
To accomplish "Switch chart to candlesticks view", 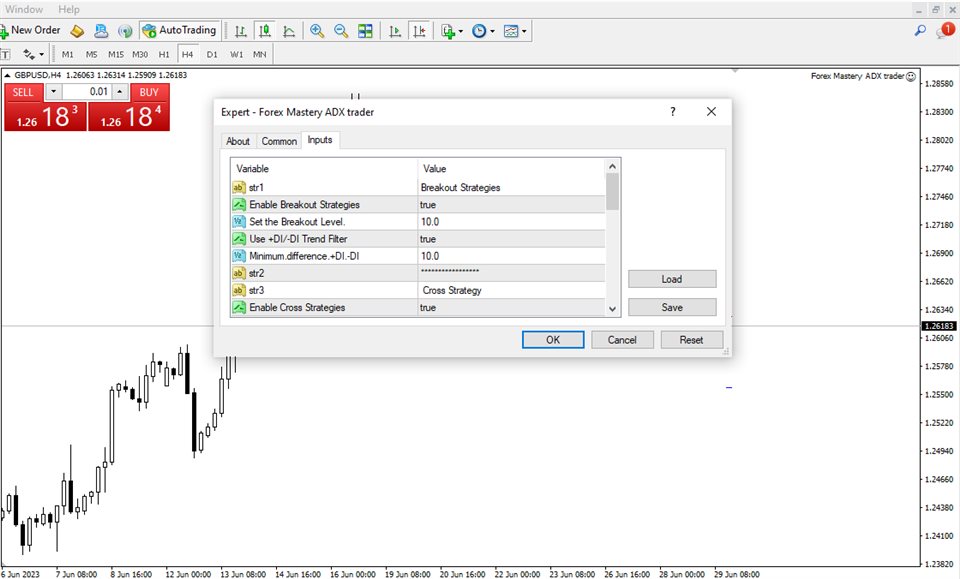I will click(x=264, y=31).
